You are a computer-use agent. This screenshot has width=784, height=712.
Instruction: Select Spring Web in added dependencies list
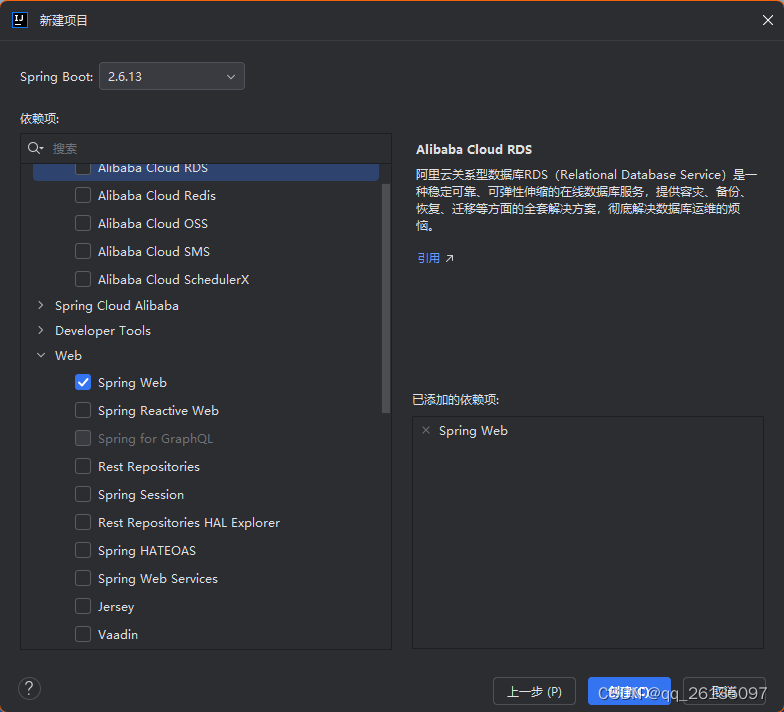[x=473, y=430]
